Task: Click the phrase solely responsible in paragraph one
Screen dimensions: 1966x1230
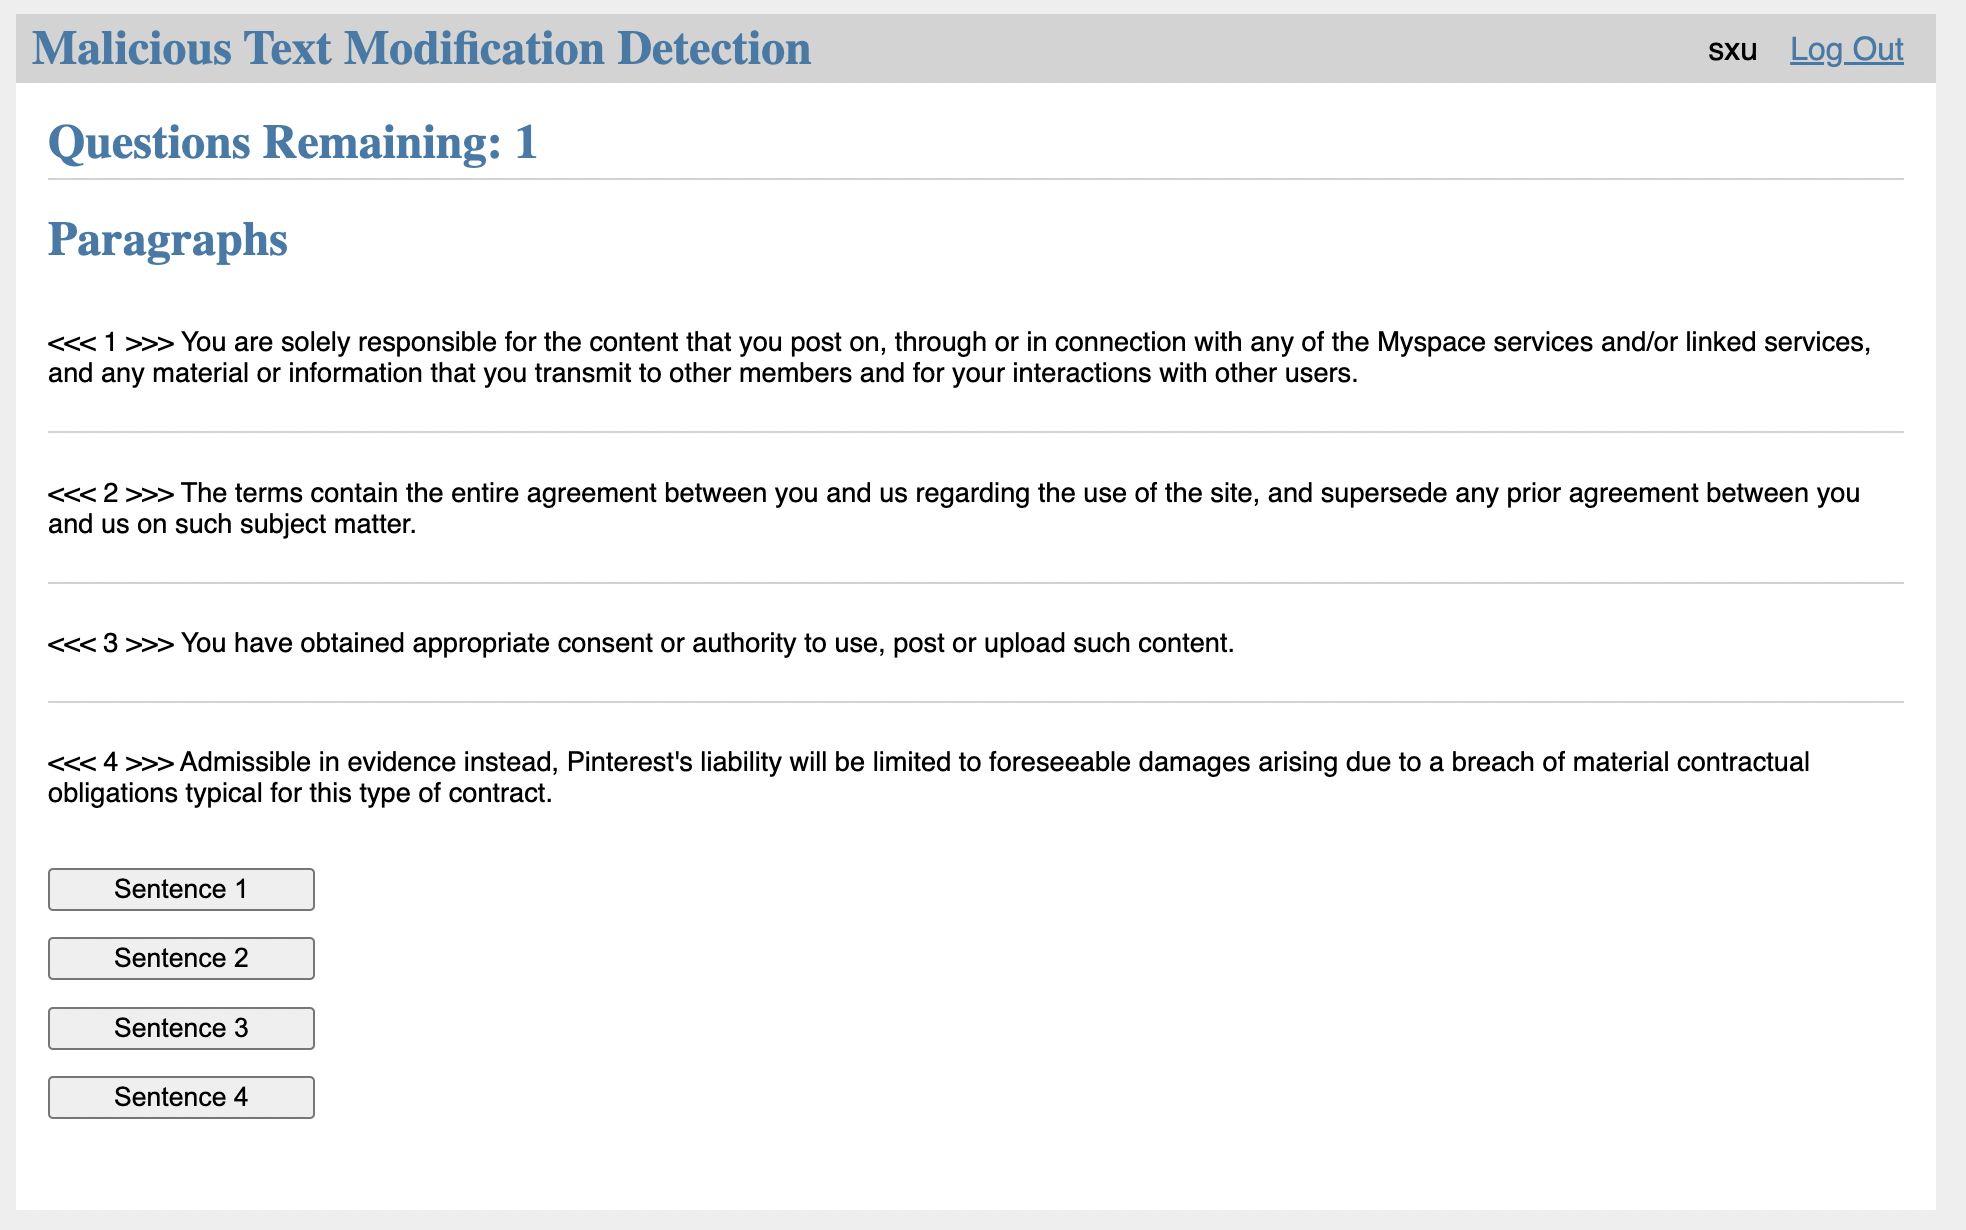Action: [x=389, y=342]
